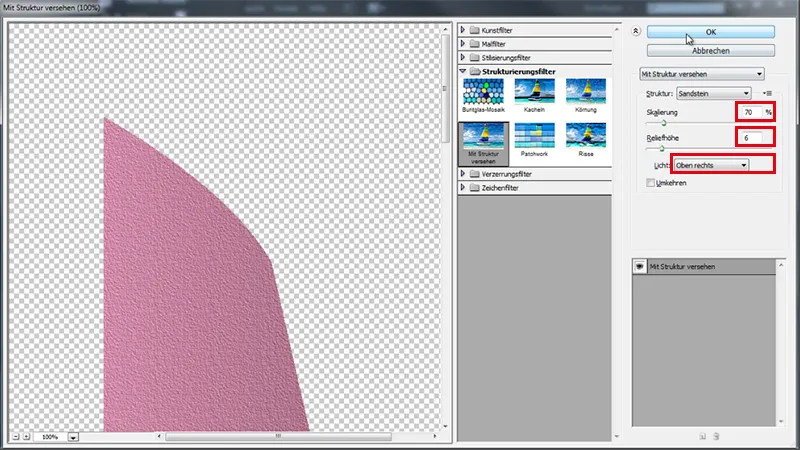
Task: Click the Reliefhöhe value field
Action: pyautogui.click(x=752, y=138)
